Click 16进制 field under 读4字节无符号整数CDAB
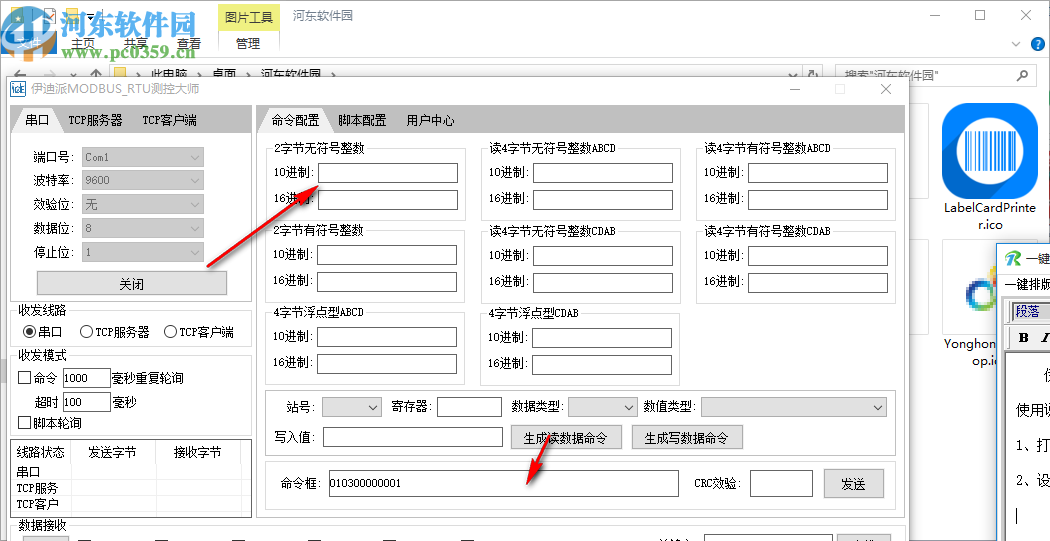The width and height of the screenshot is (1050, 541). [603, 283]
